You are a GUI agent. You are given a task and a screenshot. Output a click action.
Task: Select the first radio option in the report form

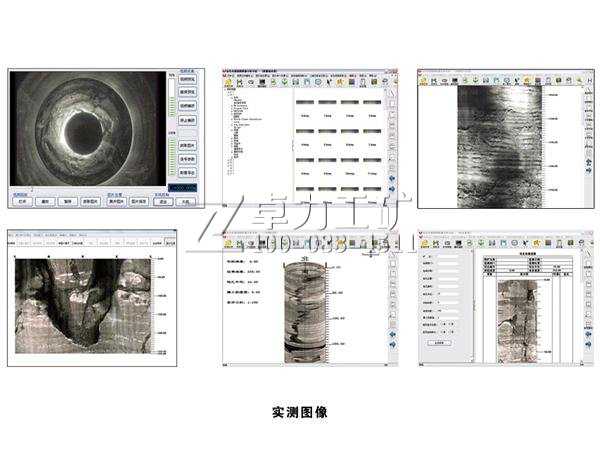pyautogui.click(x=442, y=323)
